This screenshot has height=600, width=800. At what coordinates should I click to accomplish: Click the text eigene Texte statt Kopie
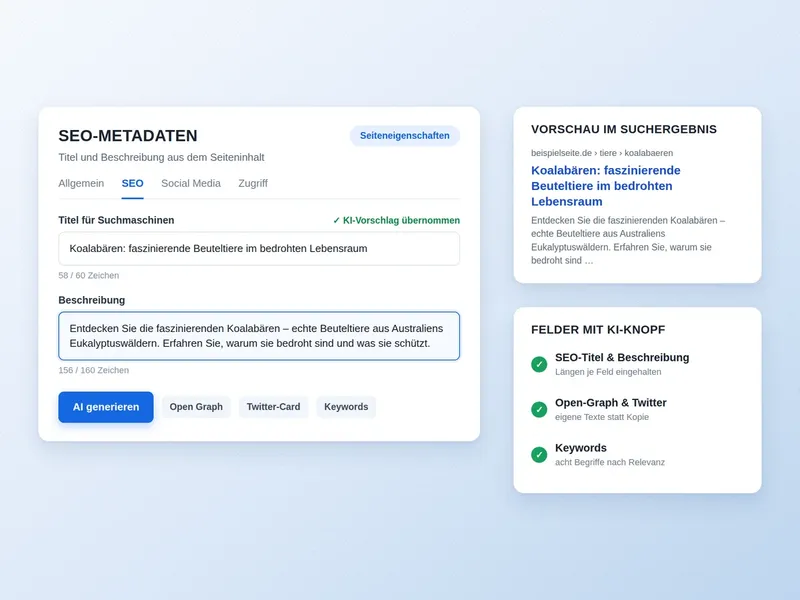(x=602, y=417)
